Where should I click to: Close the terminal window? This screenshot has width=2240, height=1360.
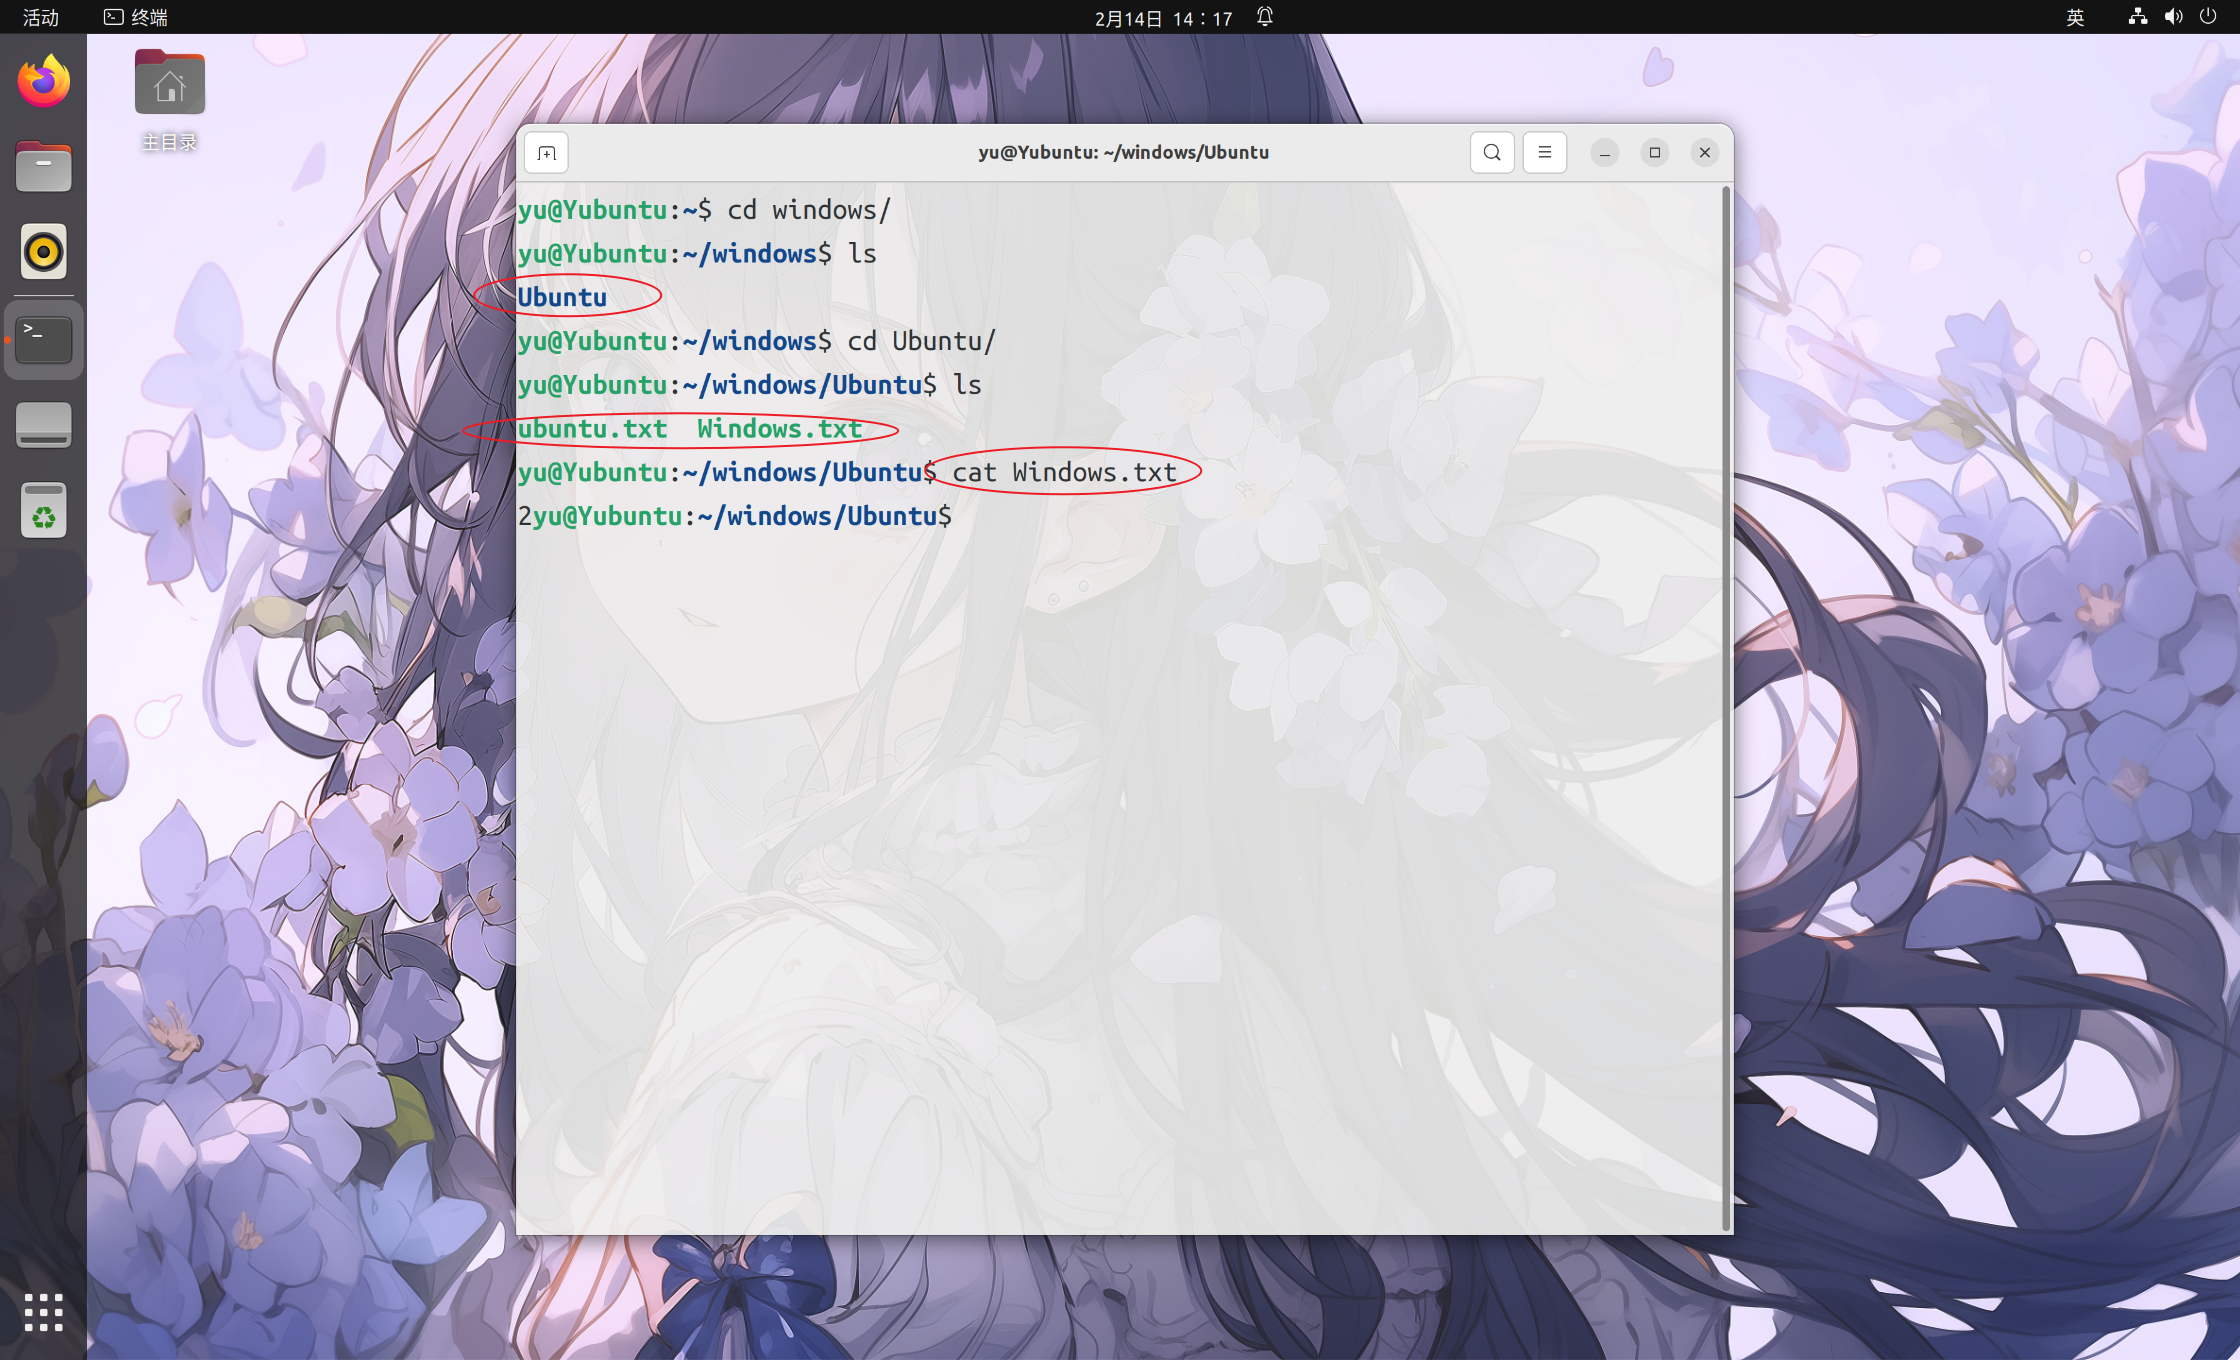coord(1704,153)
